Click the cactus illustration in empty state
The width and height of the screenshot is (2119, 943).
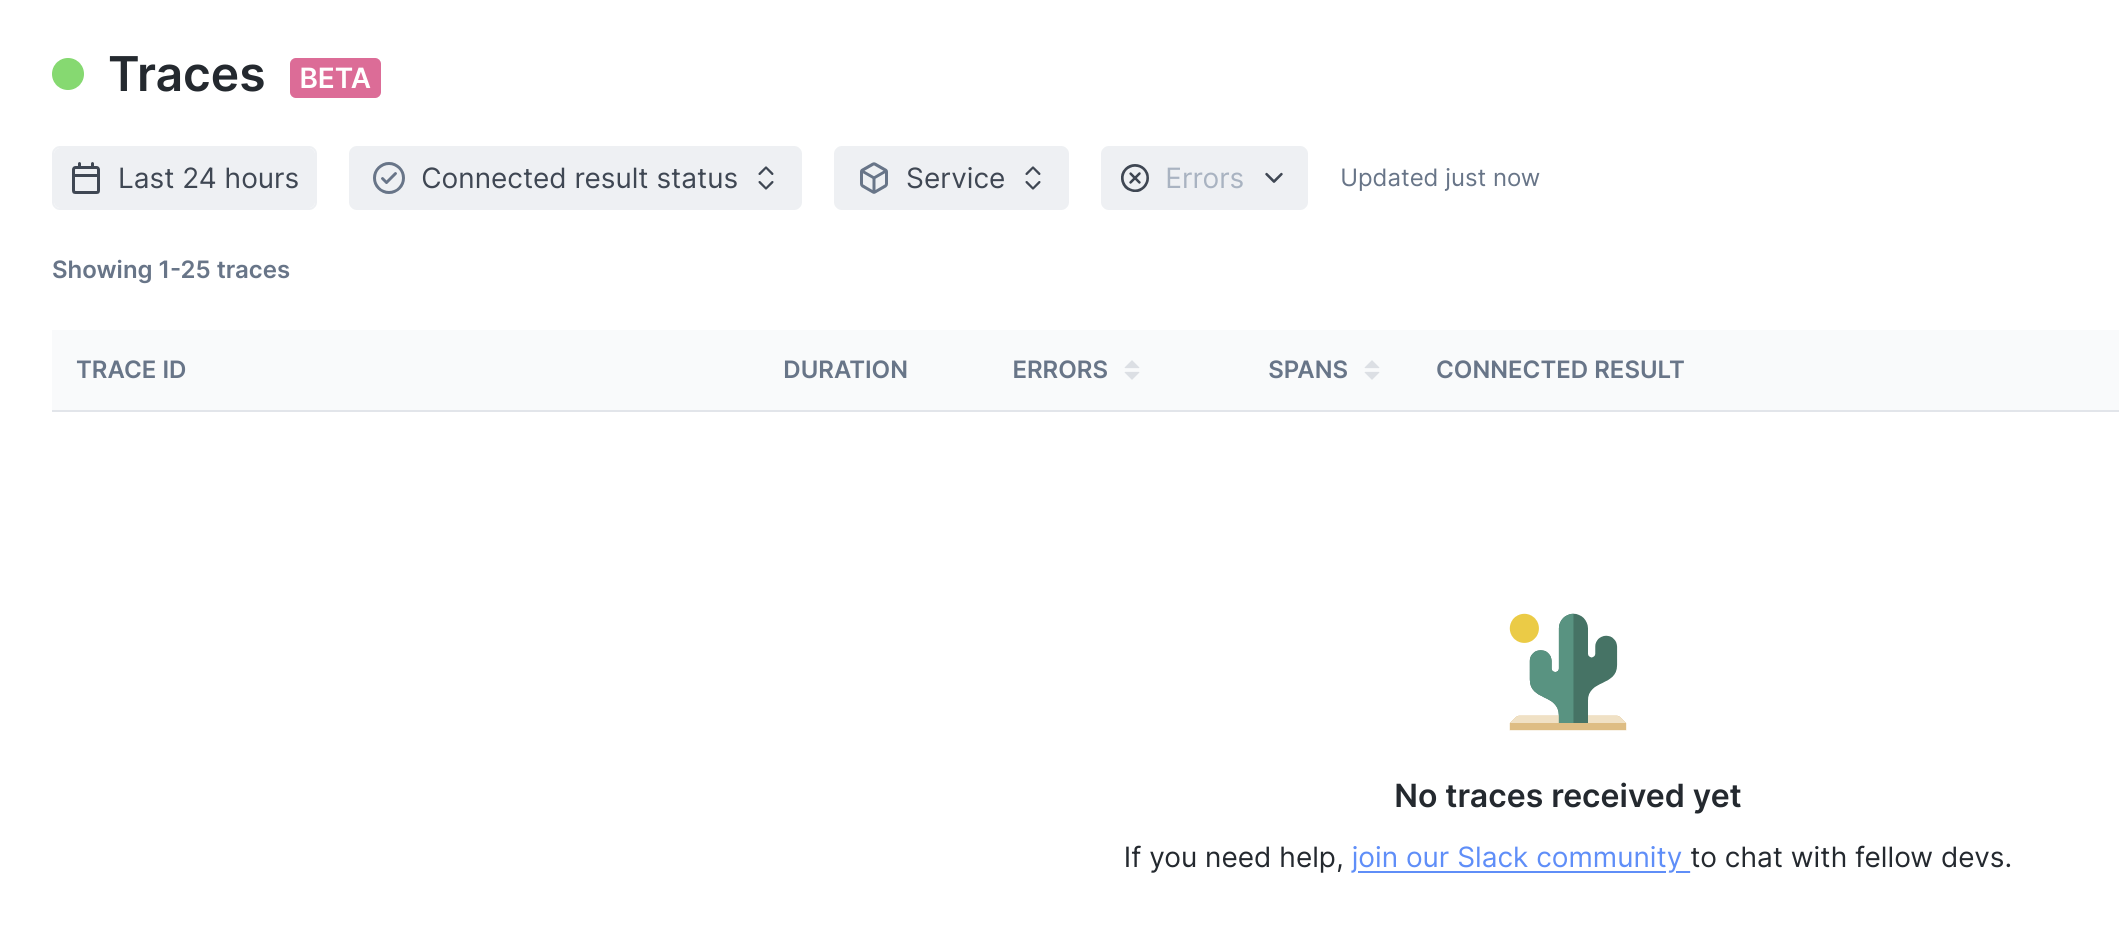(x=1568, y=671)
